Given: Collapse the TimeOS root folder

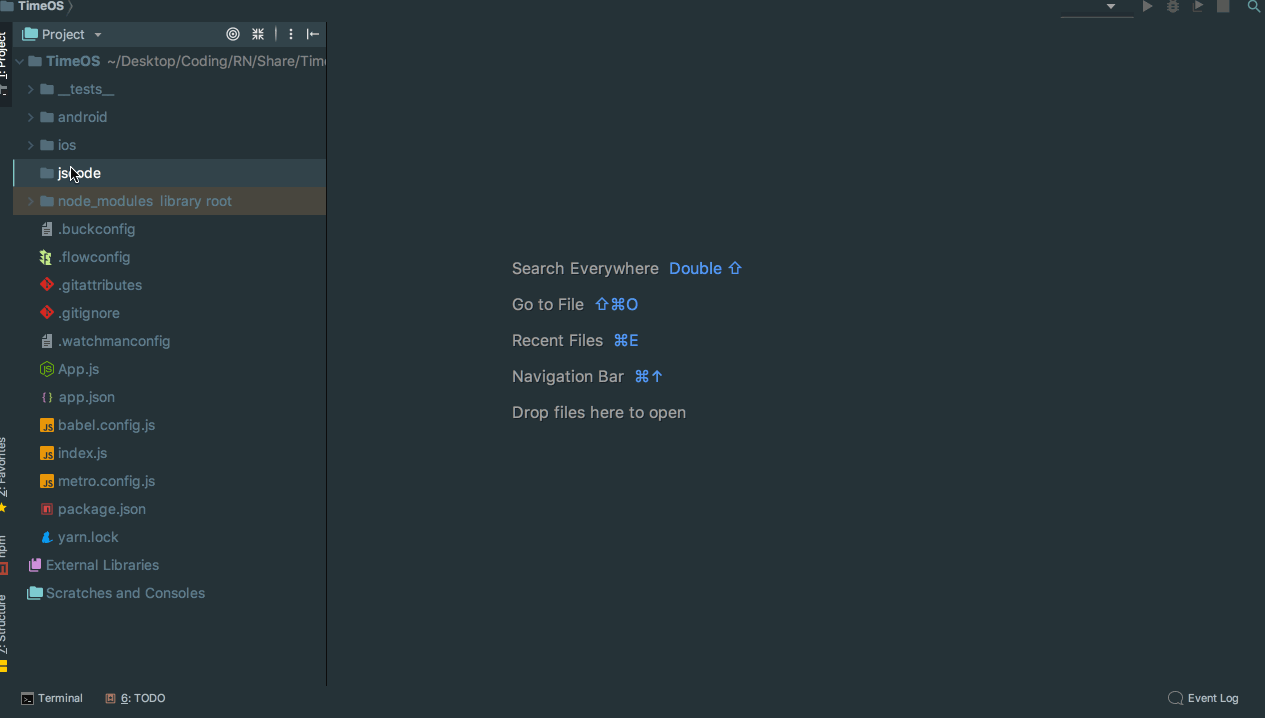Looking at the screenshot, I should pos(19,61).
